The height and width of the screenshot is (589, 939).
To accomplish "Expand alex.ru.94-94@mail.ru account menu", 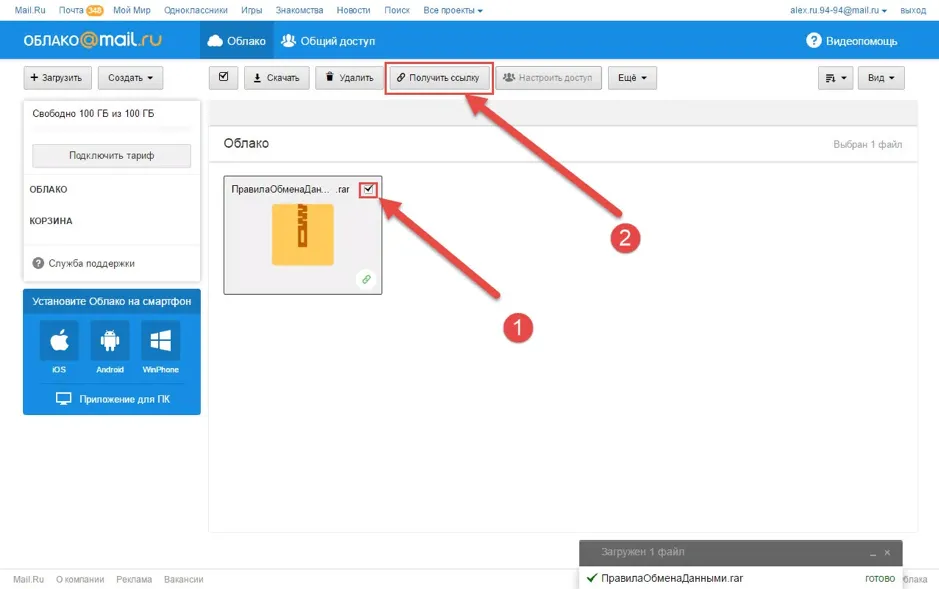I will 838,10.
